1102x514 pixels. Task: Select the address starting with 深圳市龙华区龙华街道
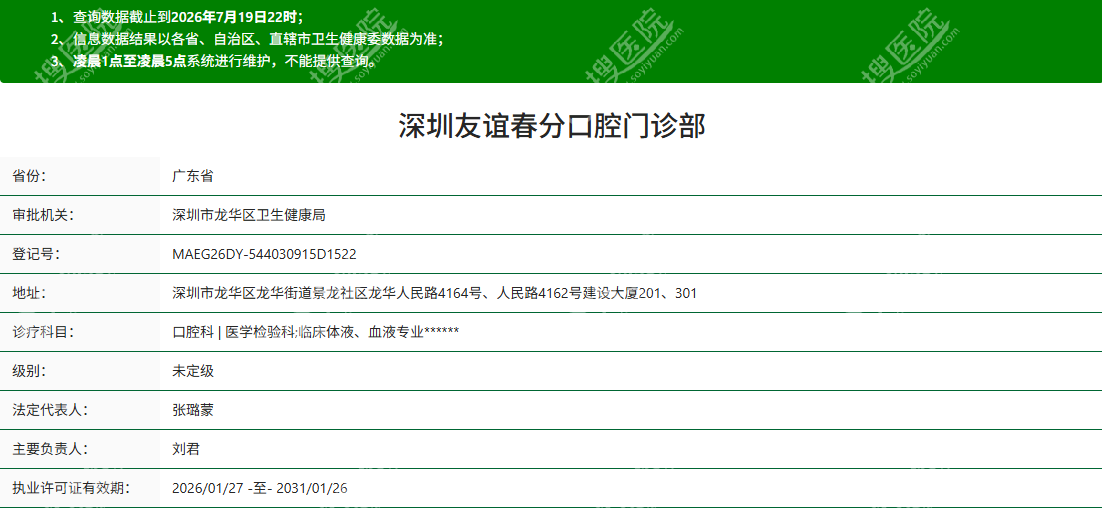pos(434,293)
